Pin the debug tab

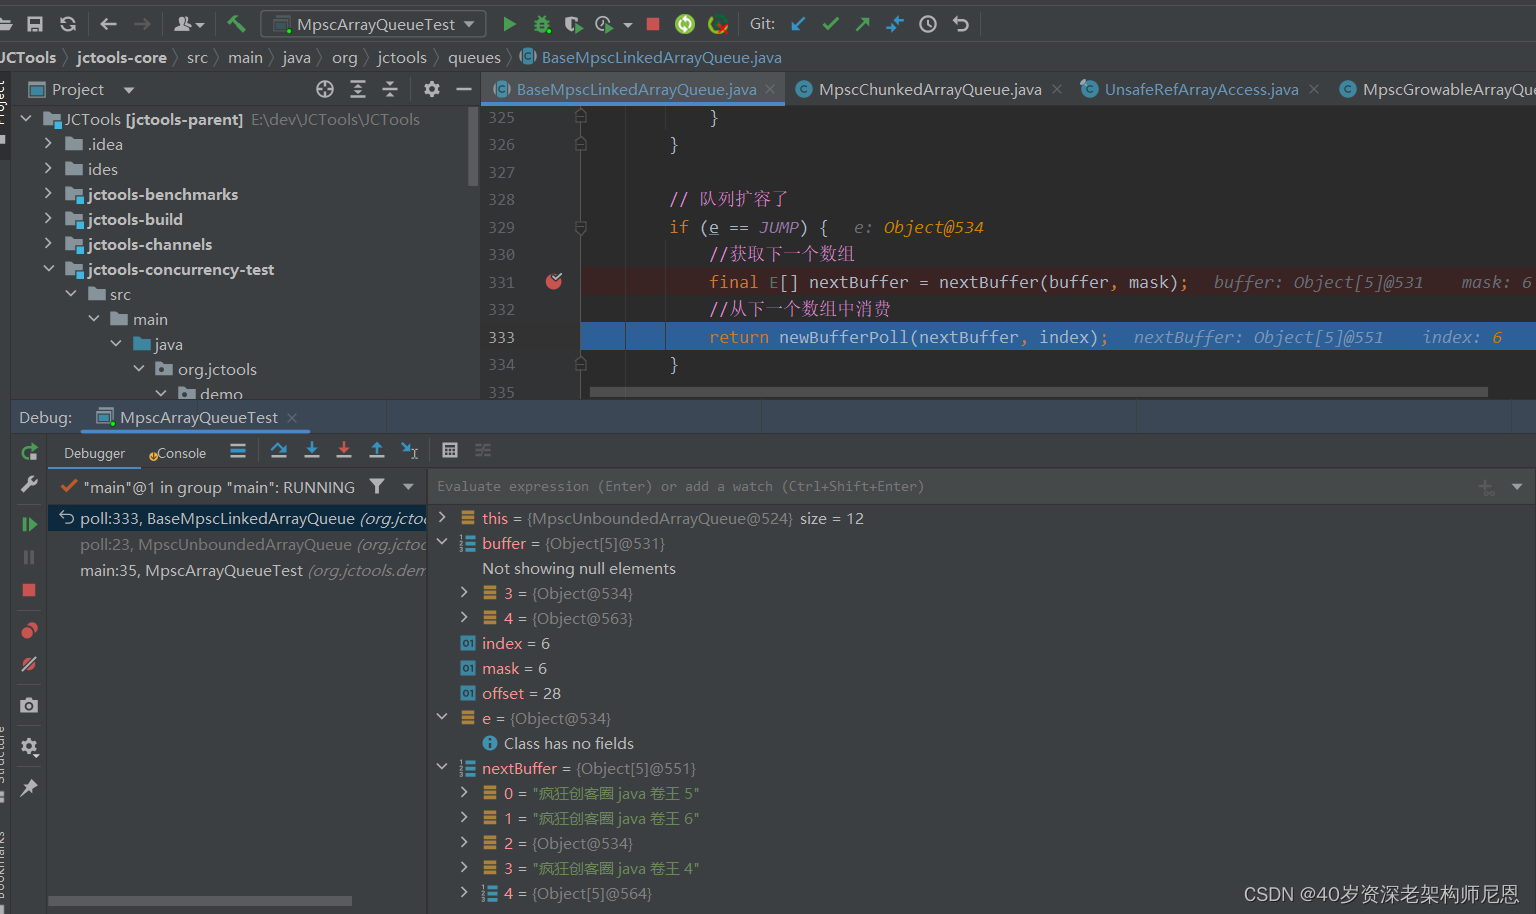pos(29,788)
